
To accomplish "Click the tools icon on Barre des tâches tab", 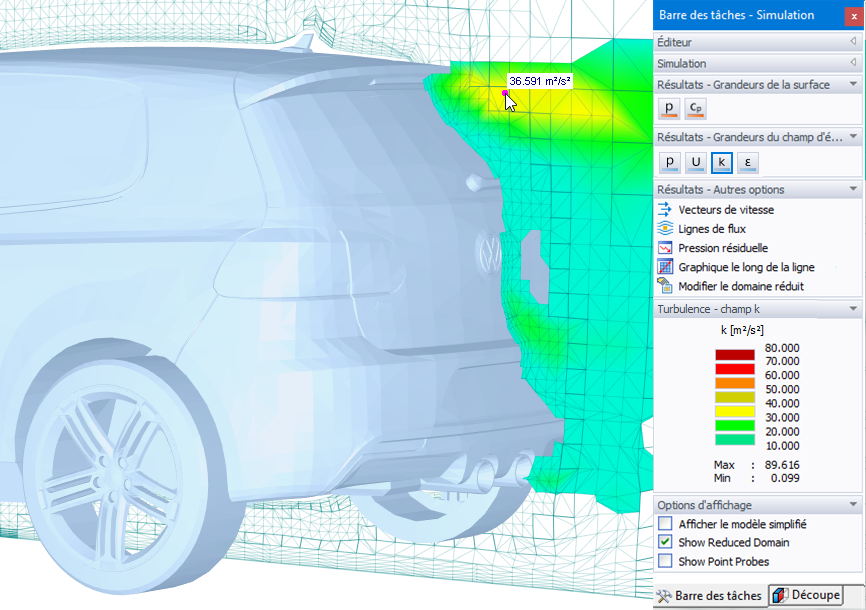I will 664,596.
